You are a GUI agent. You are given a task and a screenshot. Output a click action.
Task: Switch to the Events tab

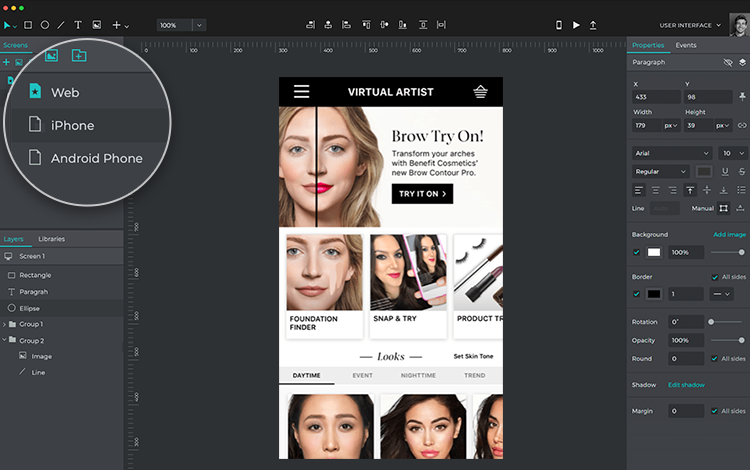tap(686, 45)
